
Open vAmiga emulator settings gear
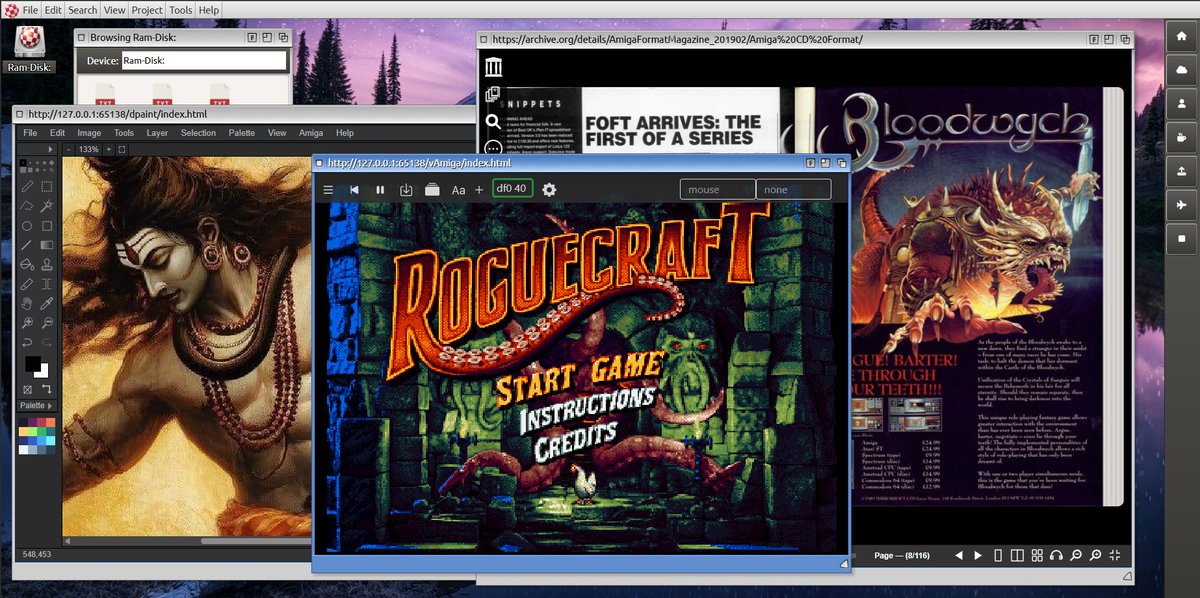548,189
